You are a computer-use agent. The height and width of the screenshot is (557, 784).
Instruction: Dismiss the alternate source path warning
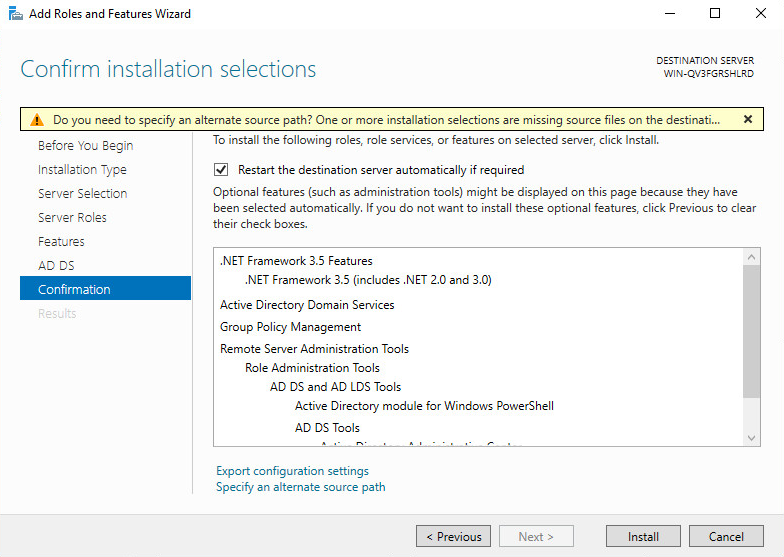click(748, 119)
